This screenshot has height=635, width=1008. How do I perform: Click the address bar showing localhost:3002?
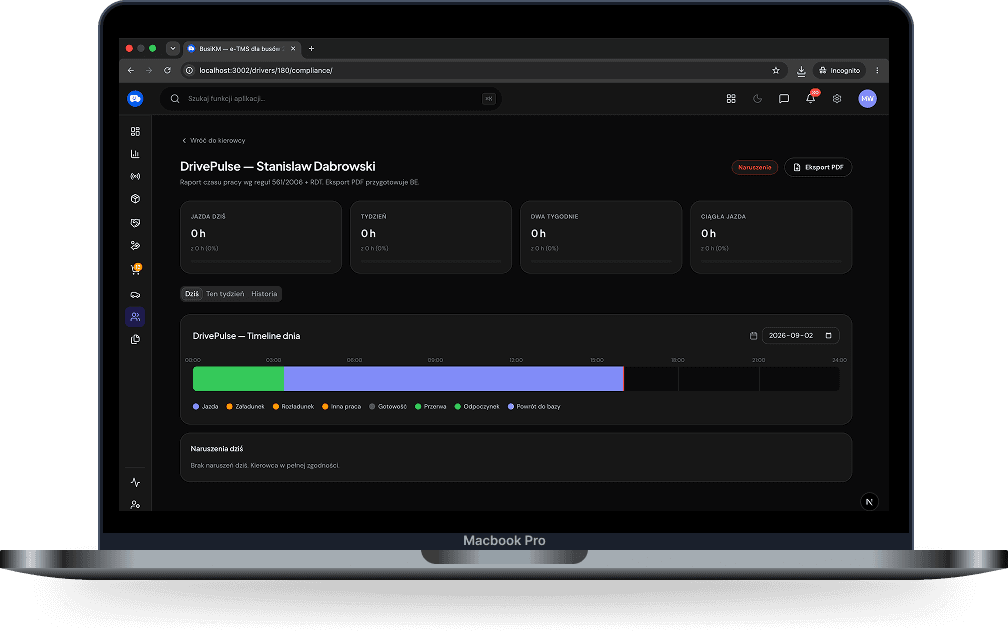482,70
